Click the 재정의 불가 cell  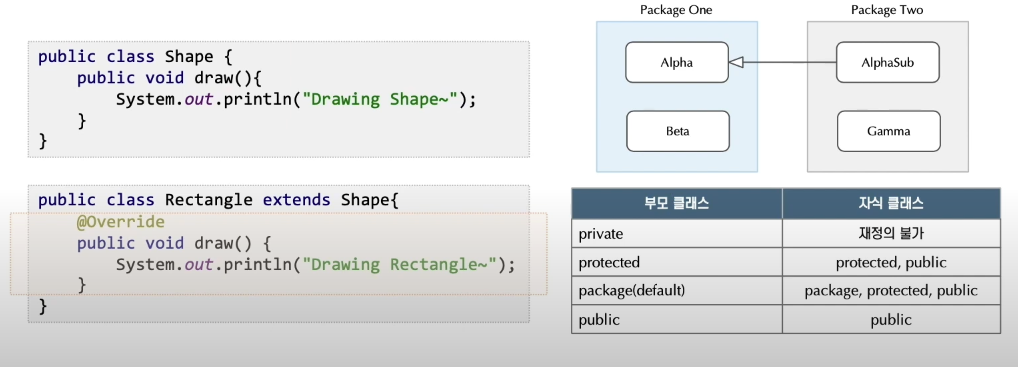tap(891, 233)
